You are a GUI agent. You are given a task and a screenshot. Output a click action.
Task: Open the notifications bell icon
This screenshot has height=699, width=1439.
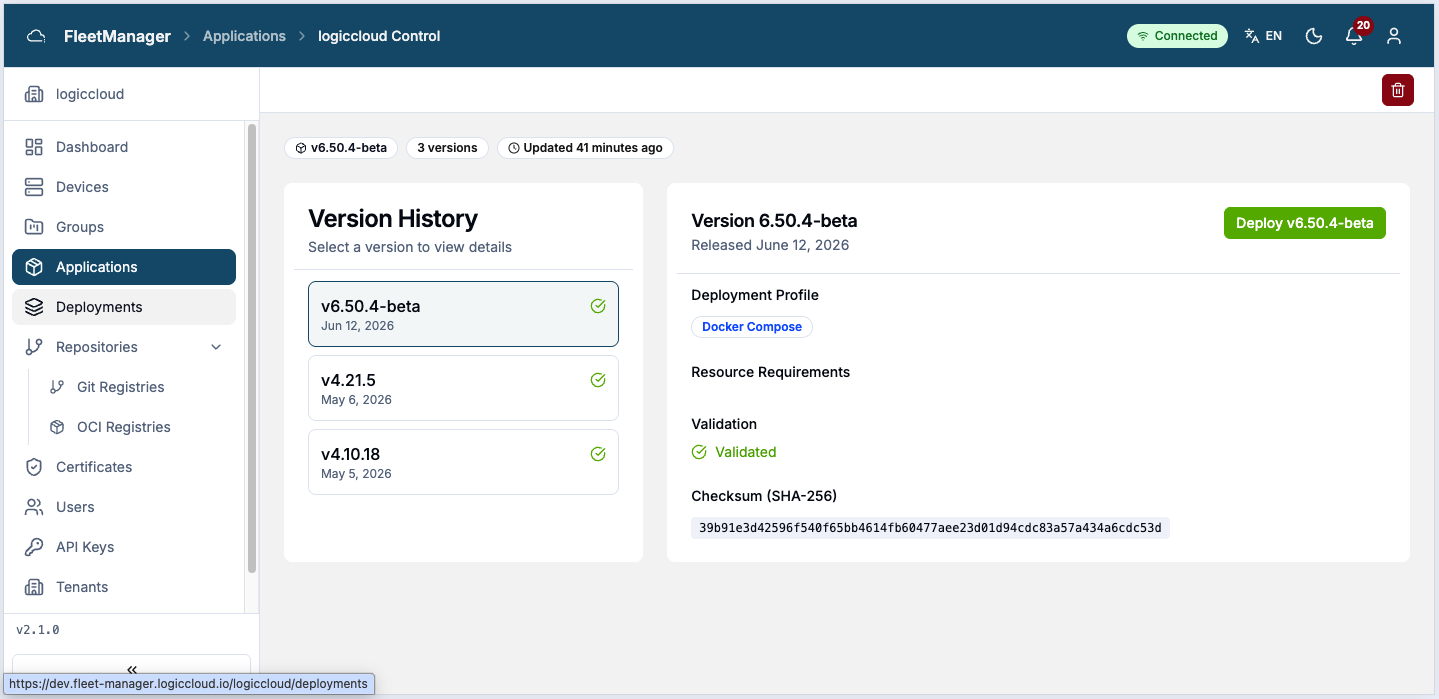click(x=1354, y=36)
